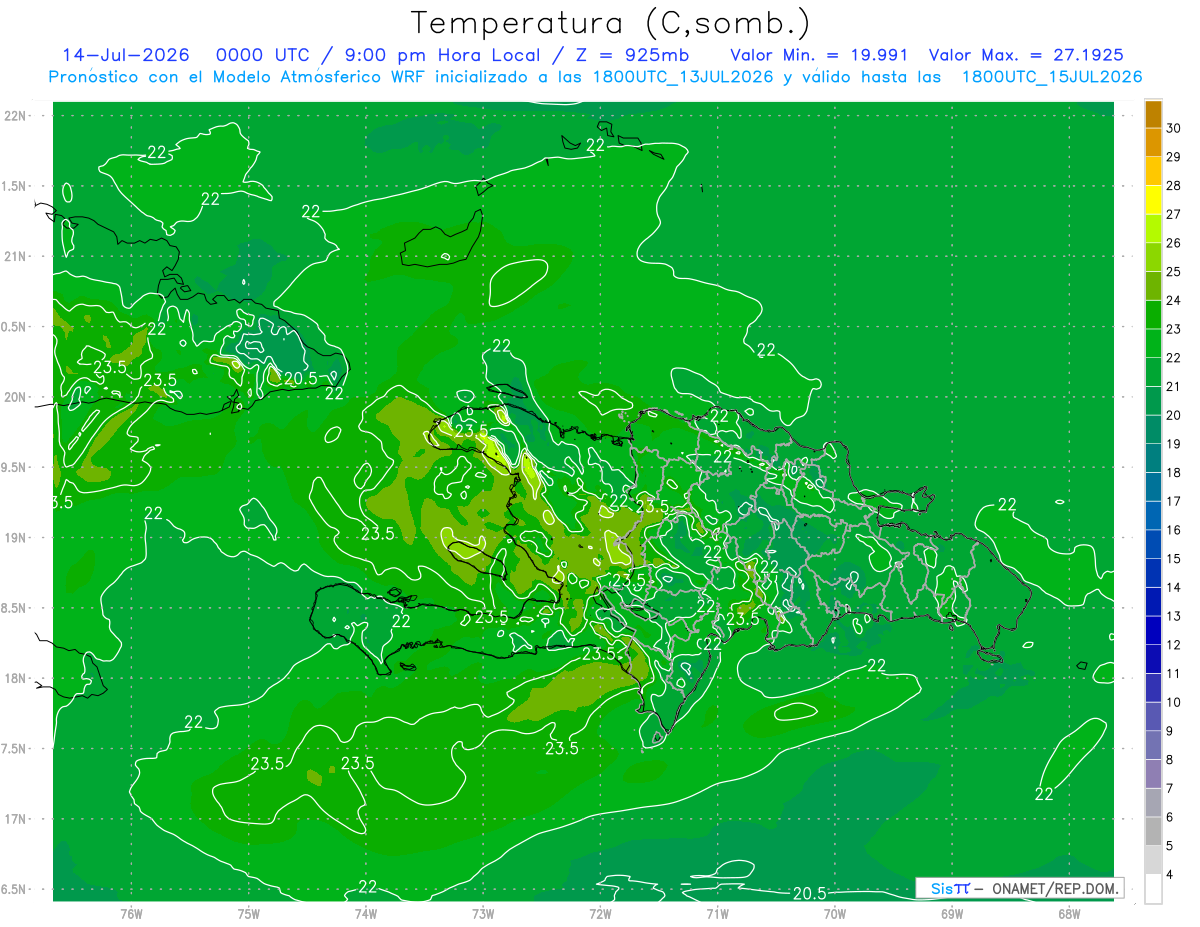Select the date text "14-Jul-2026"
This screenshot has height=927, width=1200.
point(128,55)
